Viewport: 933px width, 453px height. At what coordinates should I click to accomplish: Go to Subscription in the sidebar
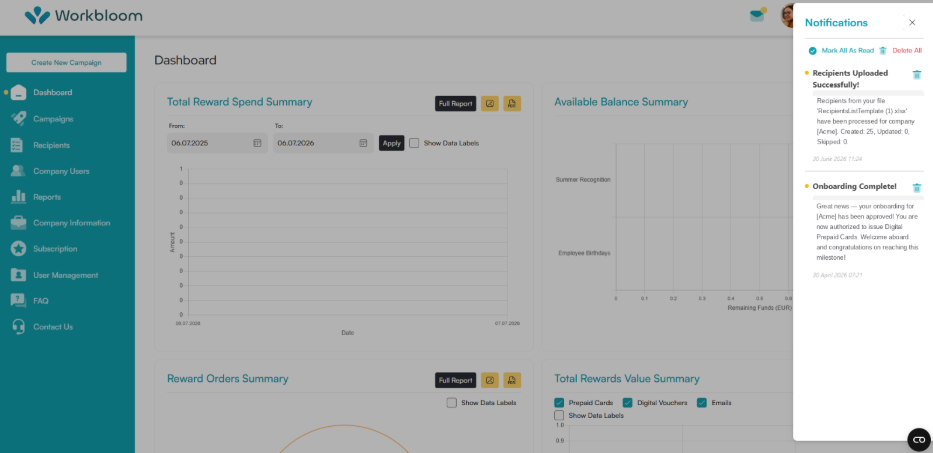pyautogui.click(x=55, y=249)
